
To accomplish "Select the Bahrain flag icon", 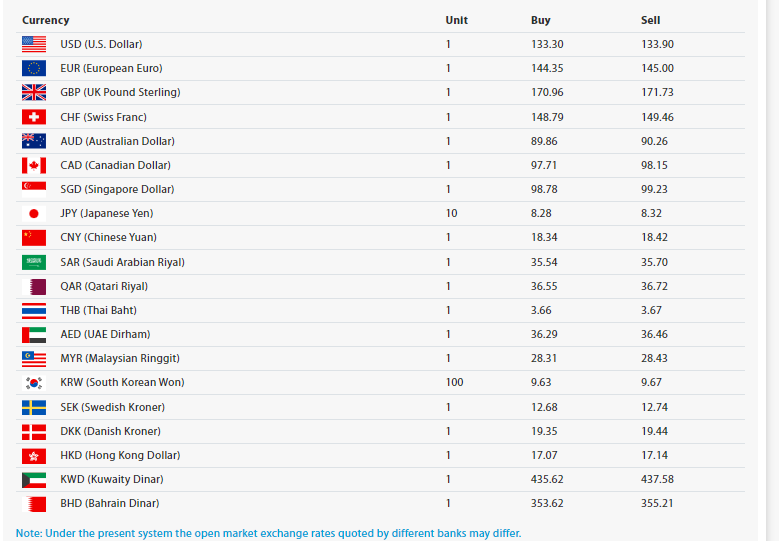I will click(34, 504).
